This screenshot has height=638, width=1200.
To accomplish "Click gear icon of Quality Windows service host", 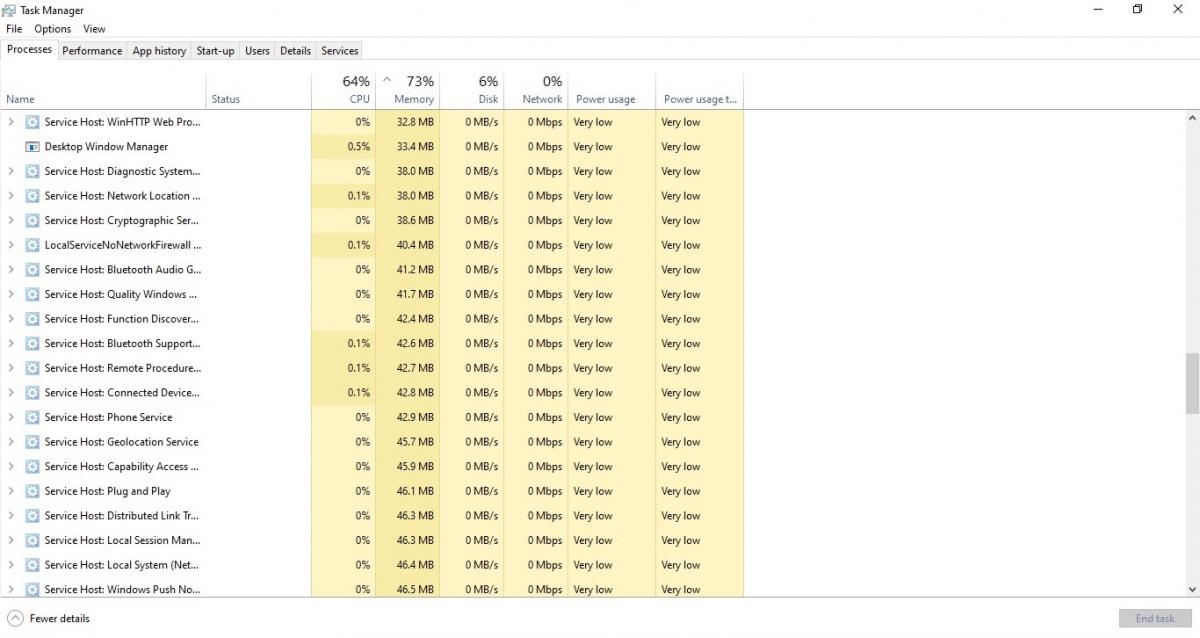I will (32, 294).
